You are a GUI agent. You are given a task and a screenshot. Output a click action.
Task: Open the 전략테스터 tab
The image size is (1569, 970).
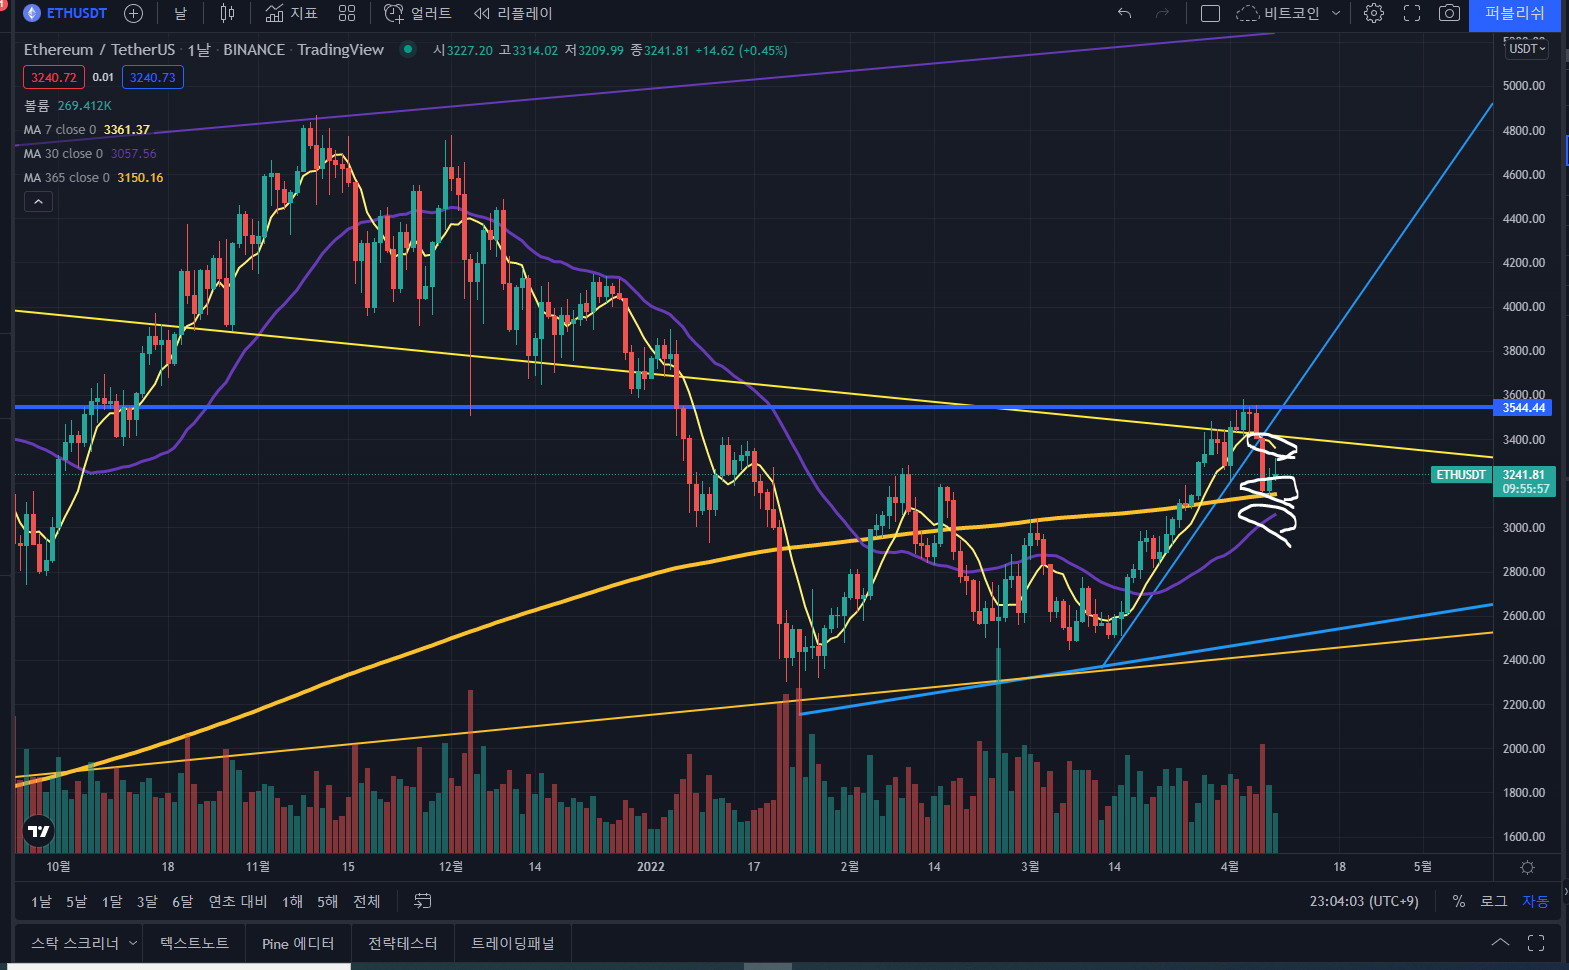coord(403,943)
